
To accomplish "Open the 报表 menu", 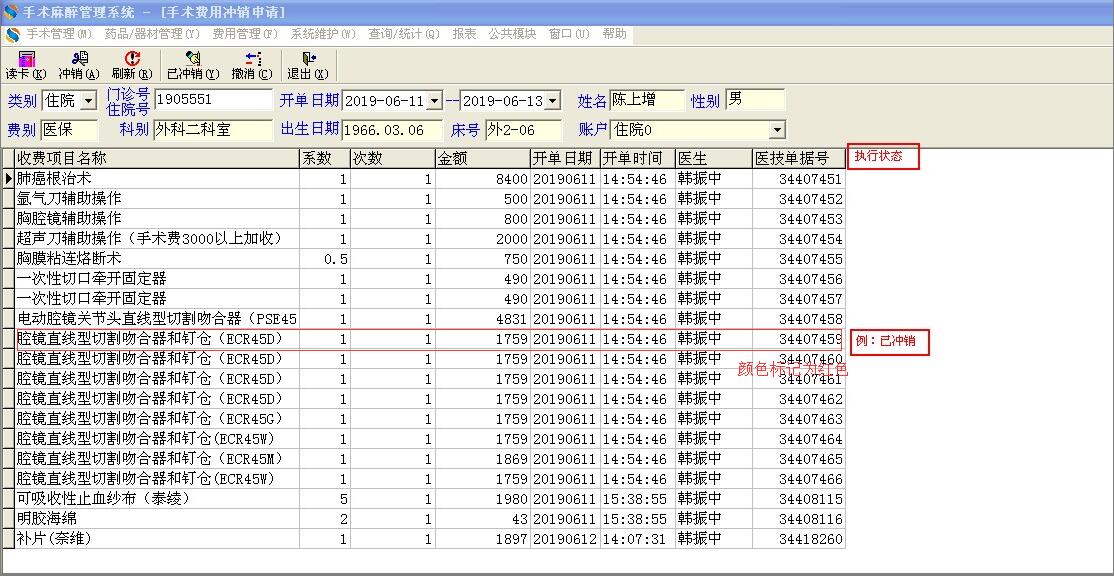I will pyautogui.click(x=465, y=33).
